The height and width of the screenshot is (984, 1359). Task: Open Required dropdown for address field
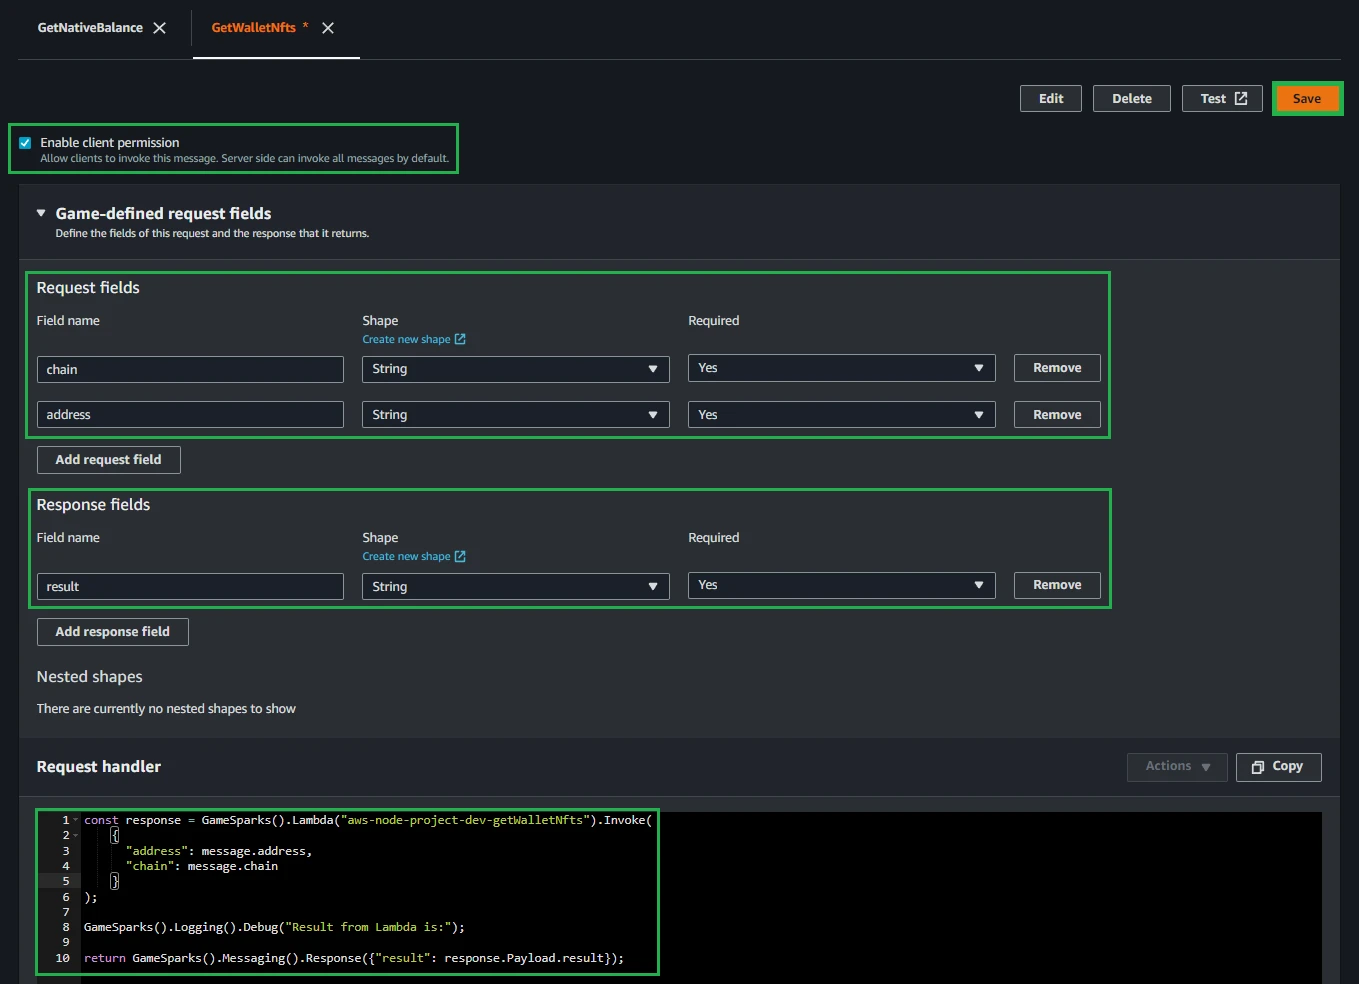pyautogui.click(x=841, y=415)
